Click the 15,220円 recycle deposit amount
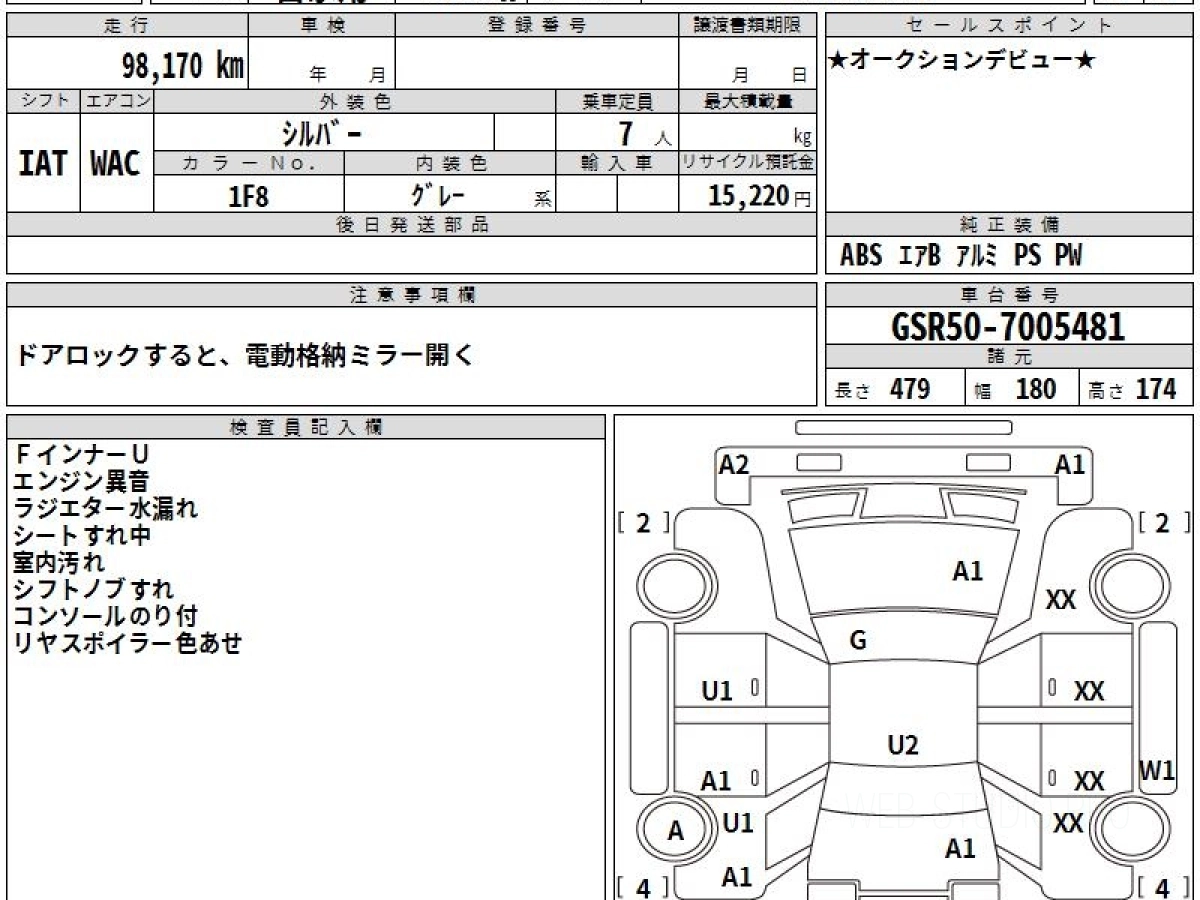1200x900 pixels. click(760, 196)
